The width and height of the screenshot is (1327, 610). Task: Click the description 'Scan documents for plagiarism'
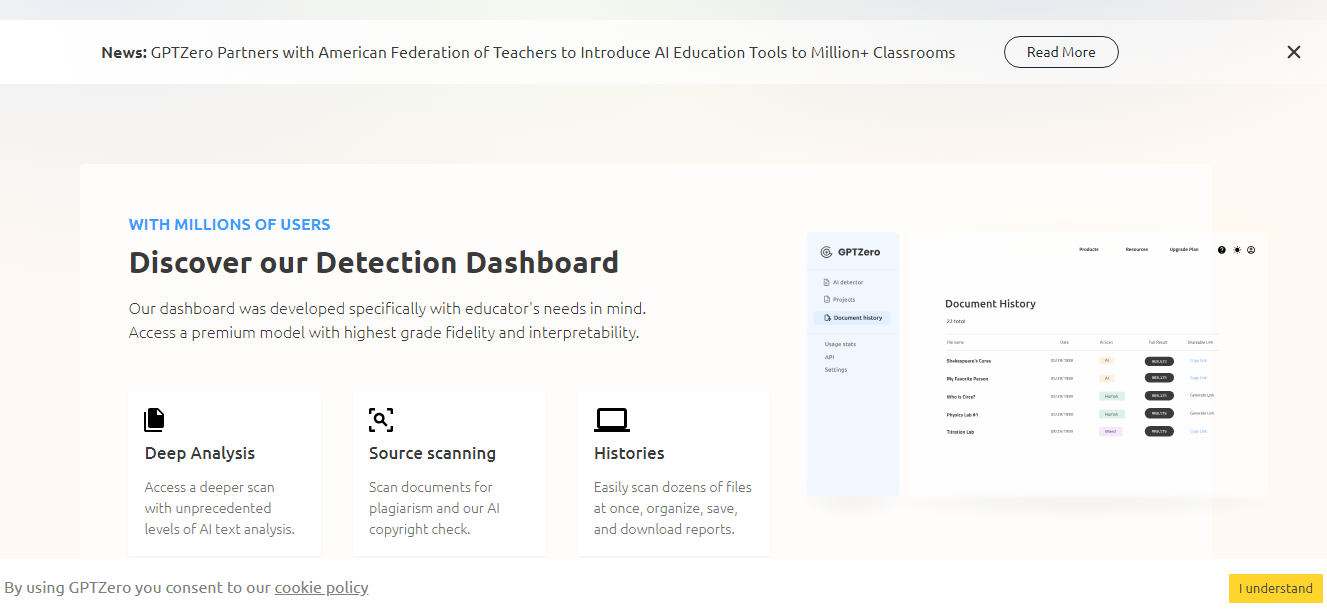point(434,508)
